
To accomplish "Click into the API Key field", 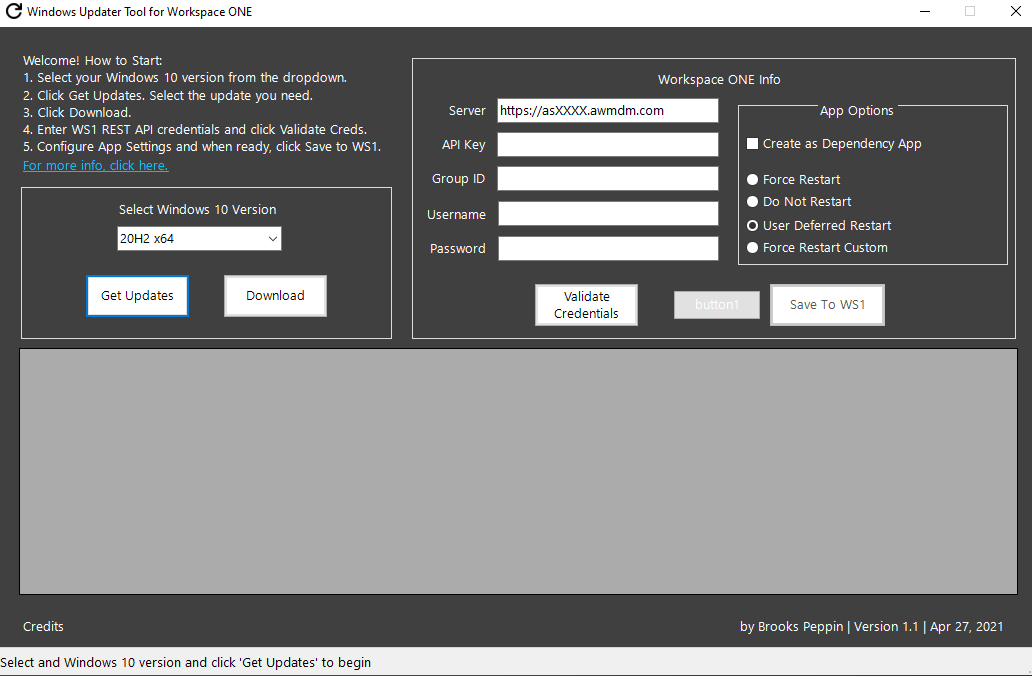I will click(607, 145).
